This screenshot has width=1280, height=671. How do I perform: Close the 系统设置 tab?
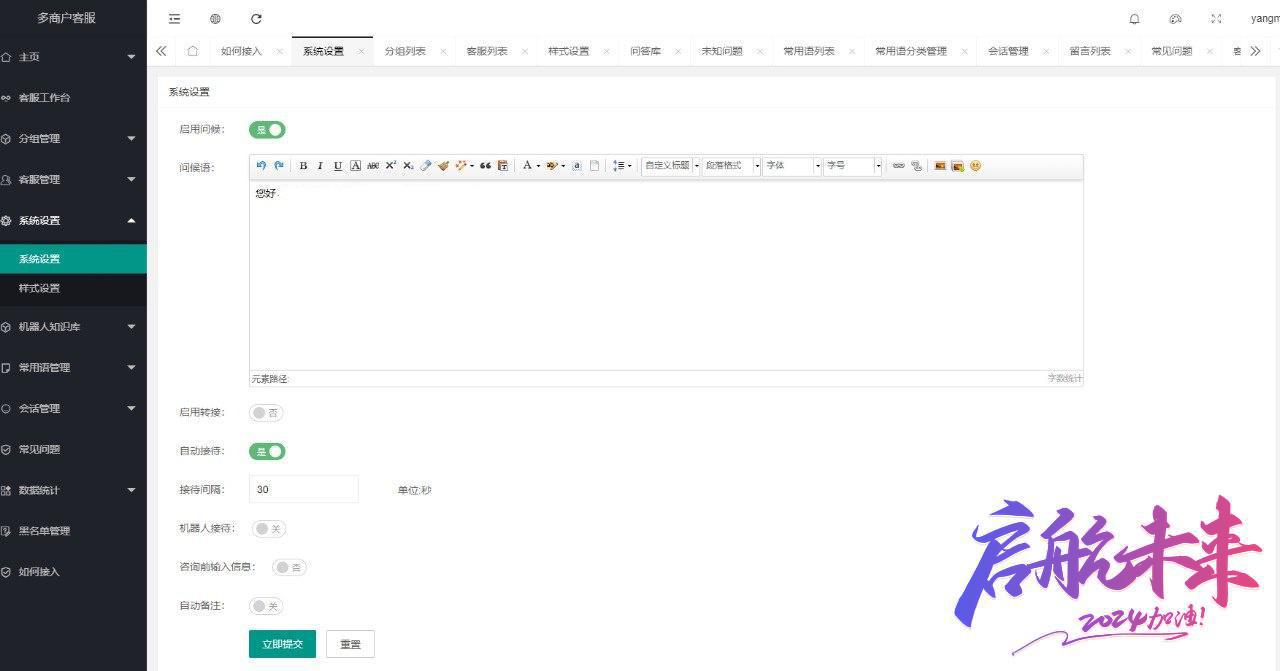pos(361,52)
